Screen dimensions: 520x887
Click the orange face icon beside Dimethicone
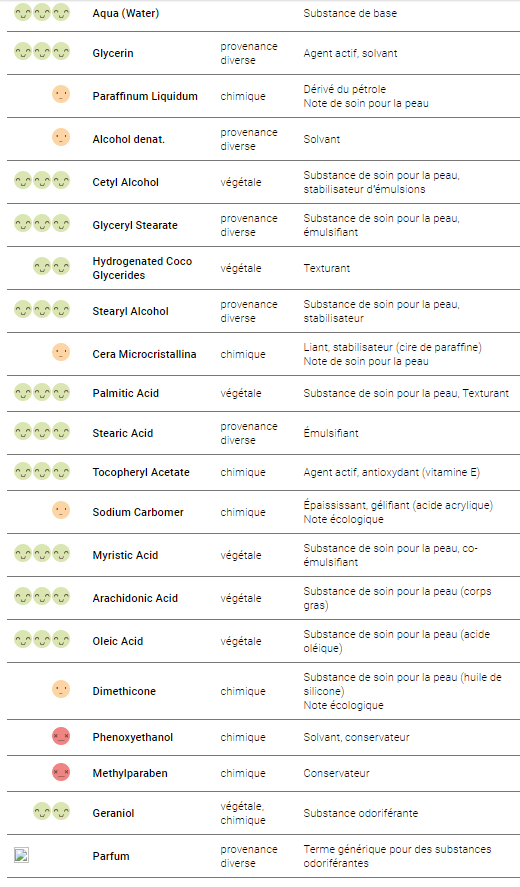pos(61,689)
